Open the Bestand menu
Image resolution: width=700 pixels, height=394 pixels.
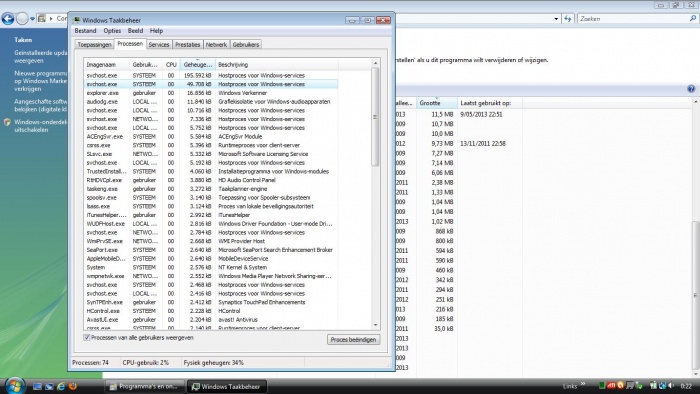pos(85,31)
